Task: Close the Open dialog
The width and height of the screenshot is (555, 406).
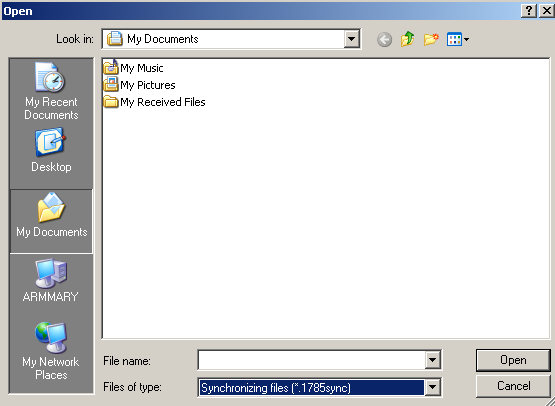Action: (547, 11)
